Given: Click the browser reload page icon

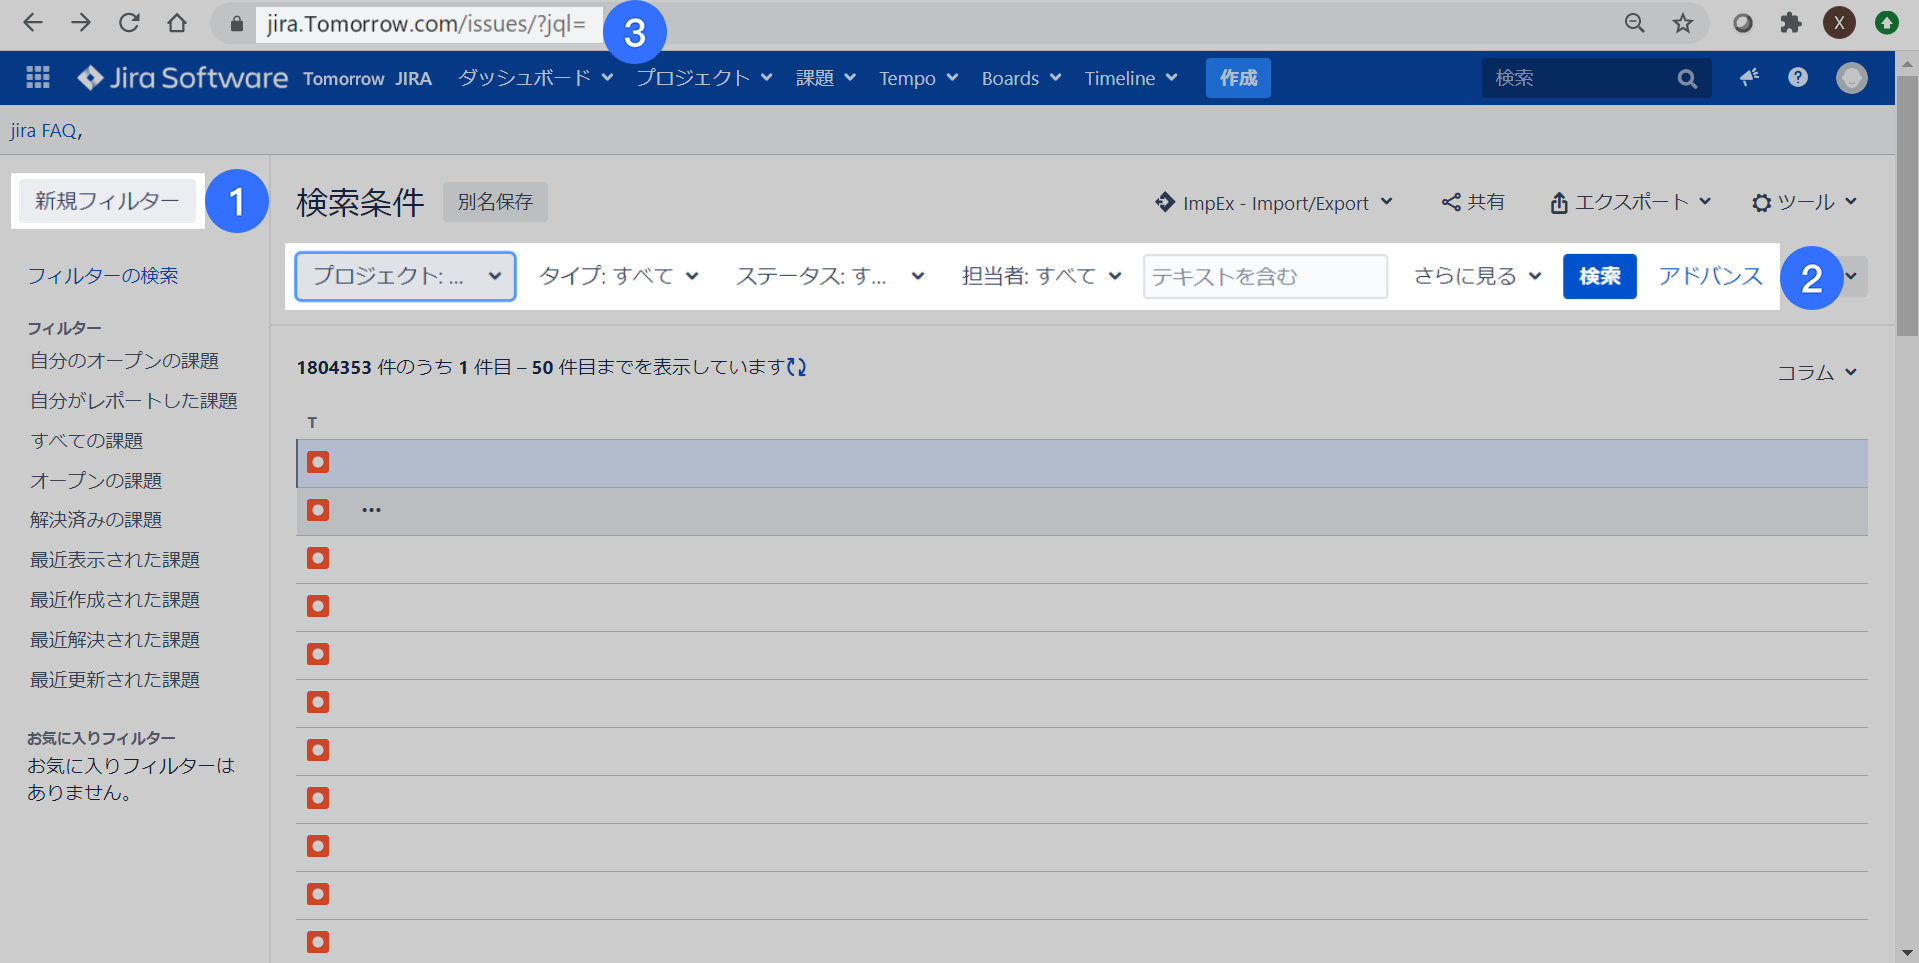Looking at the screenshot, I should (129, 23).
